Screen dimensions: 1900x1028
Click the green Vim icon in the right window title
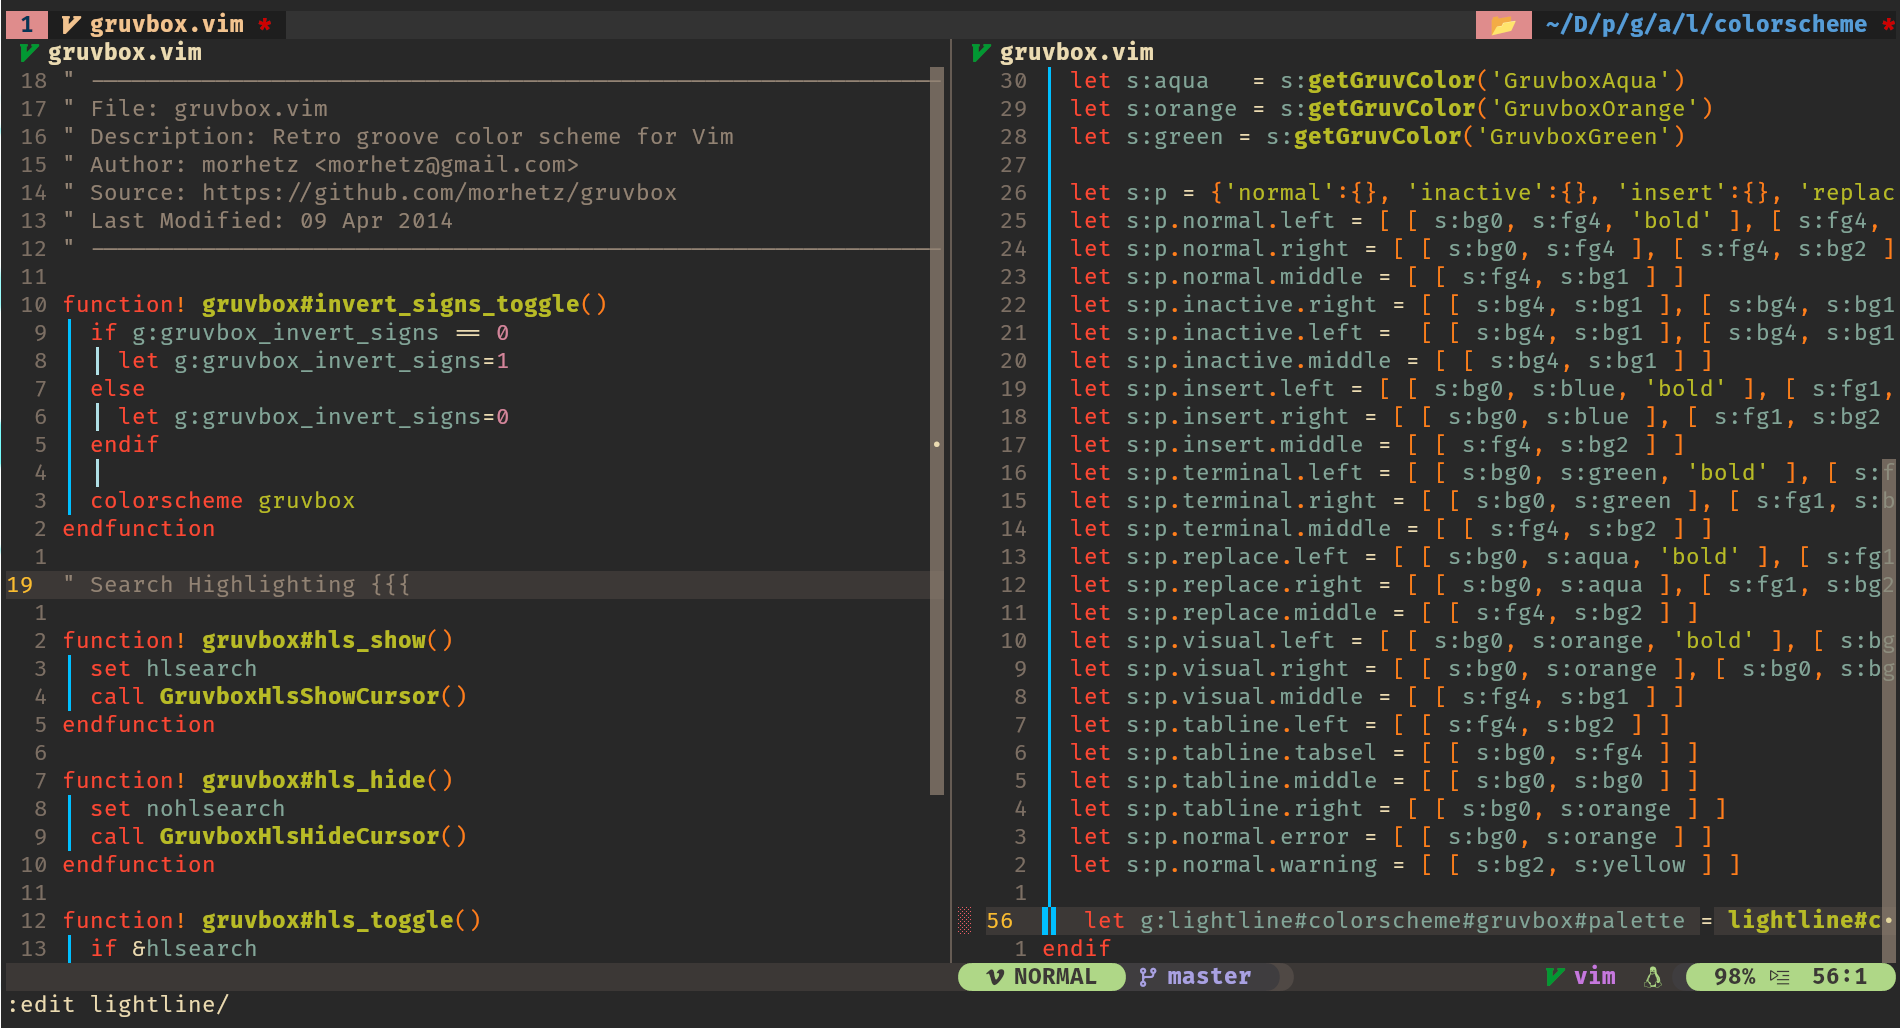point(981,52)
